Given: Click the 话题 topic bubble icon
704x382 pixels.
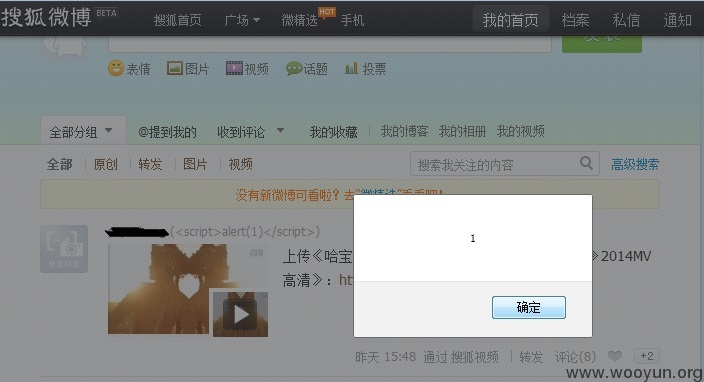Looking at the screenshot, I should [x=294, y=69].
